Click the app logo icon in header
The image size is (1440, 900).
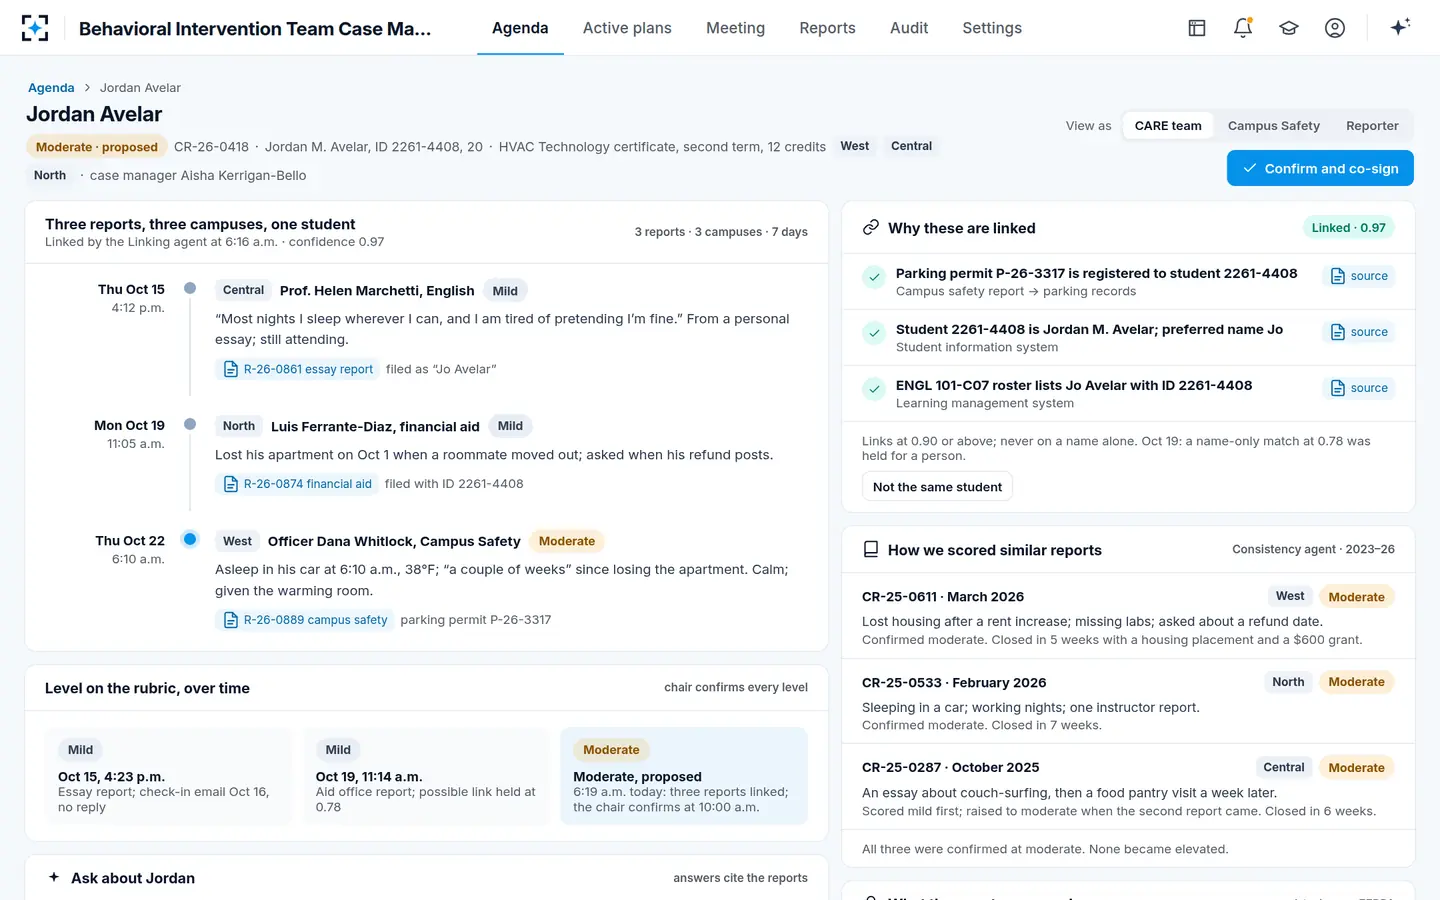[35, 28]
